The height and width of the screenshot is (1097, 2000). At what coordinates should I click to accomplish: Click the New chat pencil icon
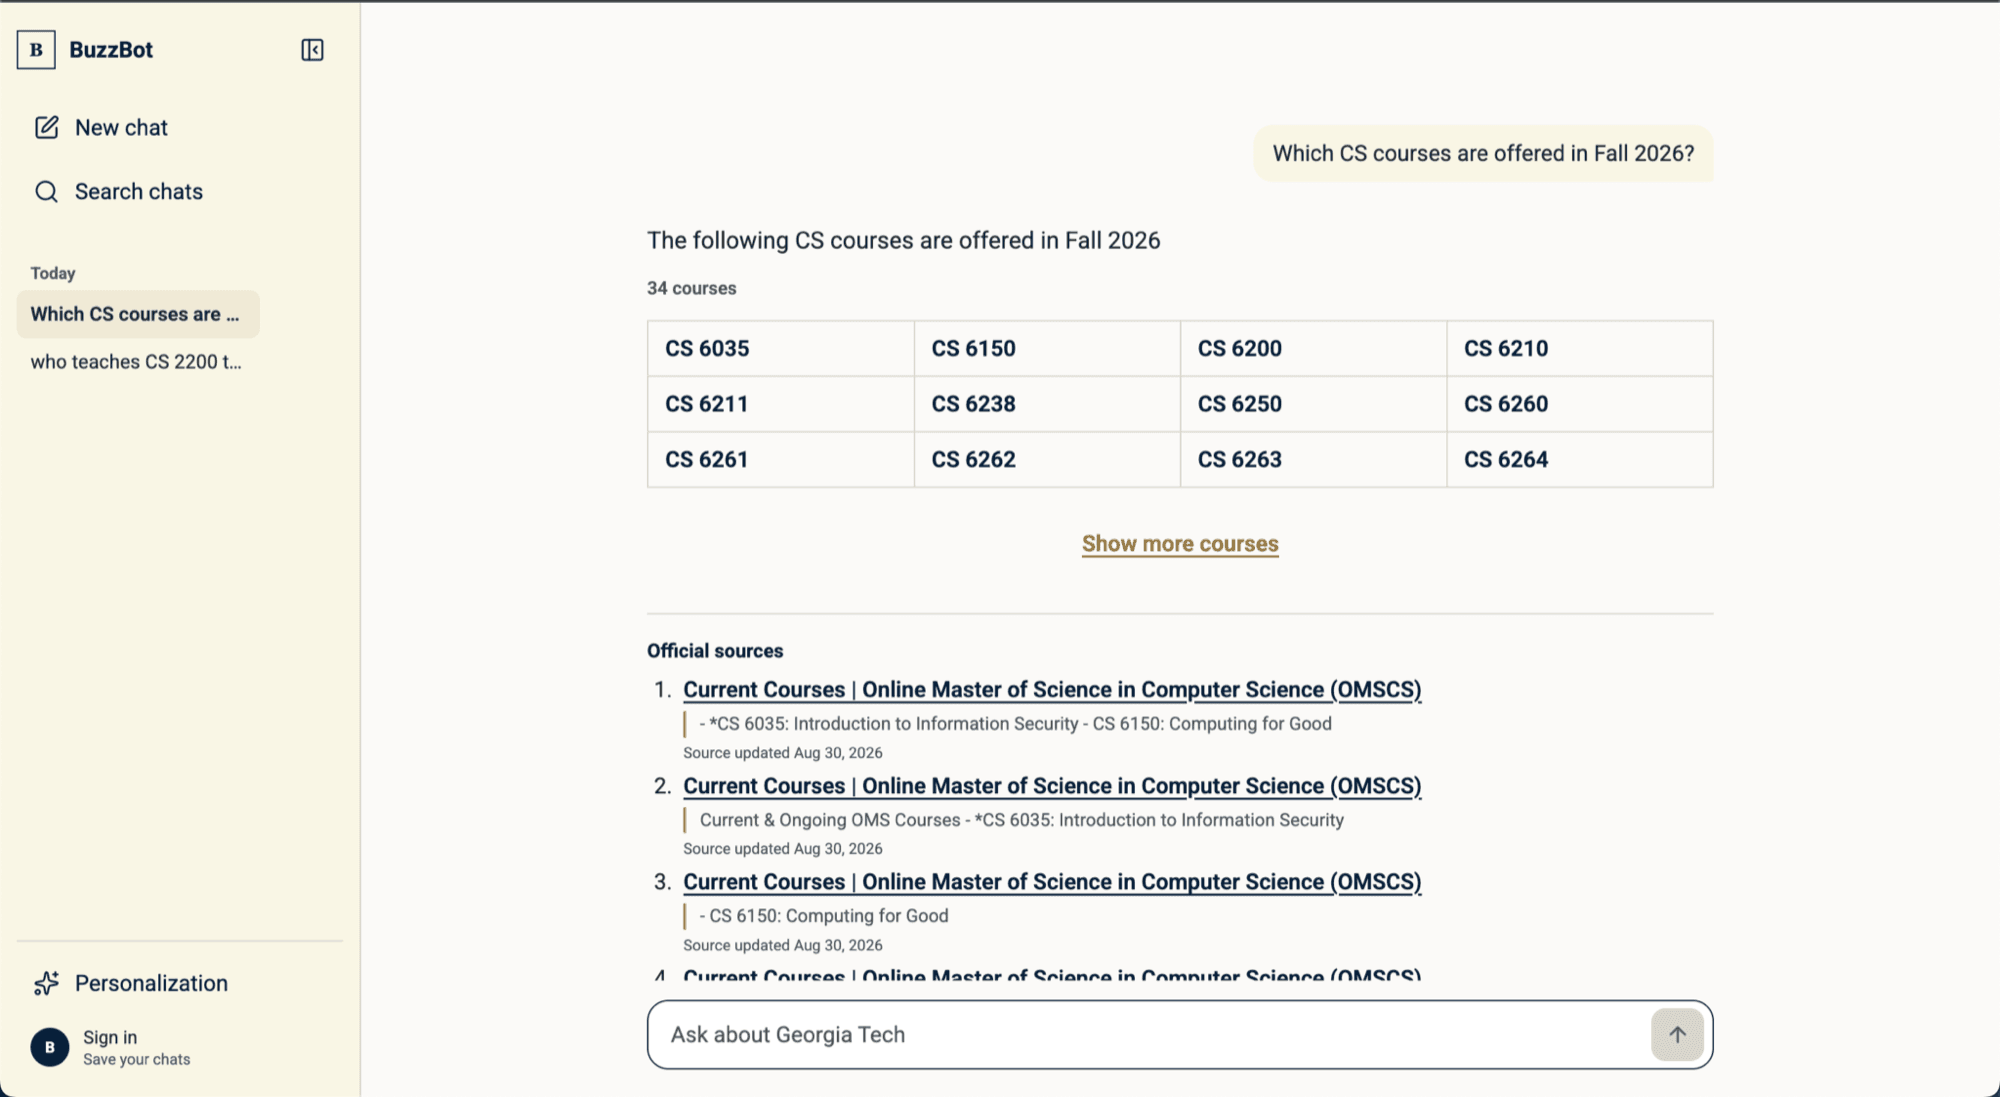[x=46, y=128]
